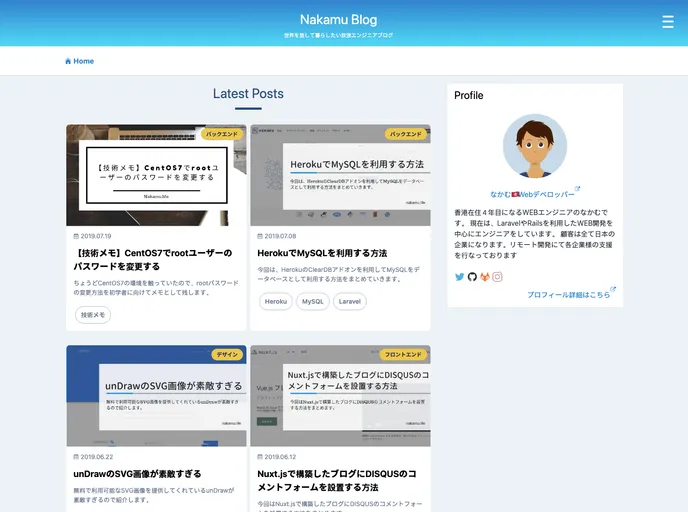Click the 2019.06.12 post date
Screen dimensions: 688x512
(280, 457)
